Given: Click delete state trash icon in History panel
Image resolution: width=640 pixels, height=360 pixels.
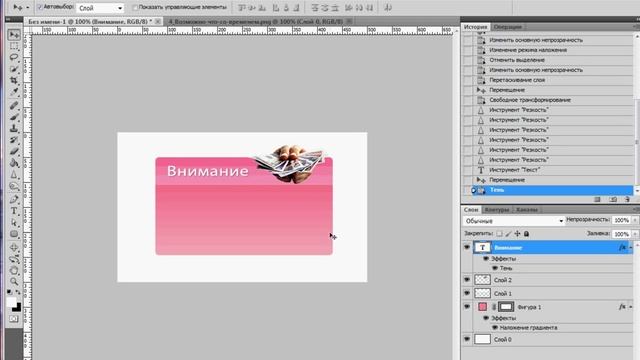Looking at the screenshot, I should (x=627, y=199).
